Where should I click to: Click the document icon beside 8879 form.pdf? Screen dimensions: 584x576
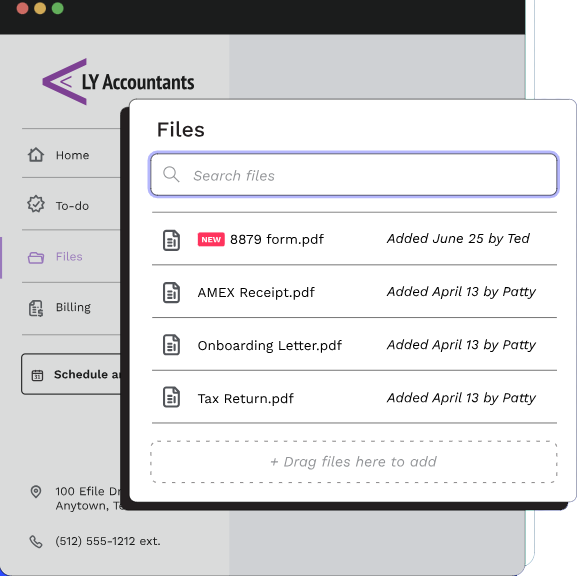(x=171, y=240)
